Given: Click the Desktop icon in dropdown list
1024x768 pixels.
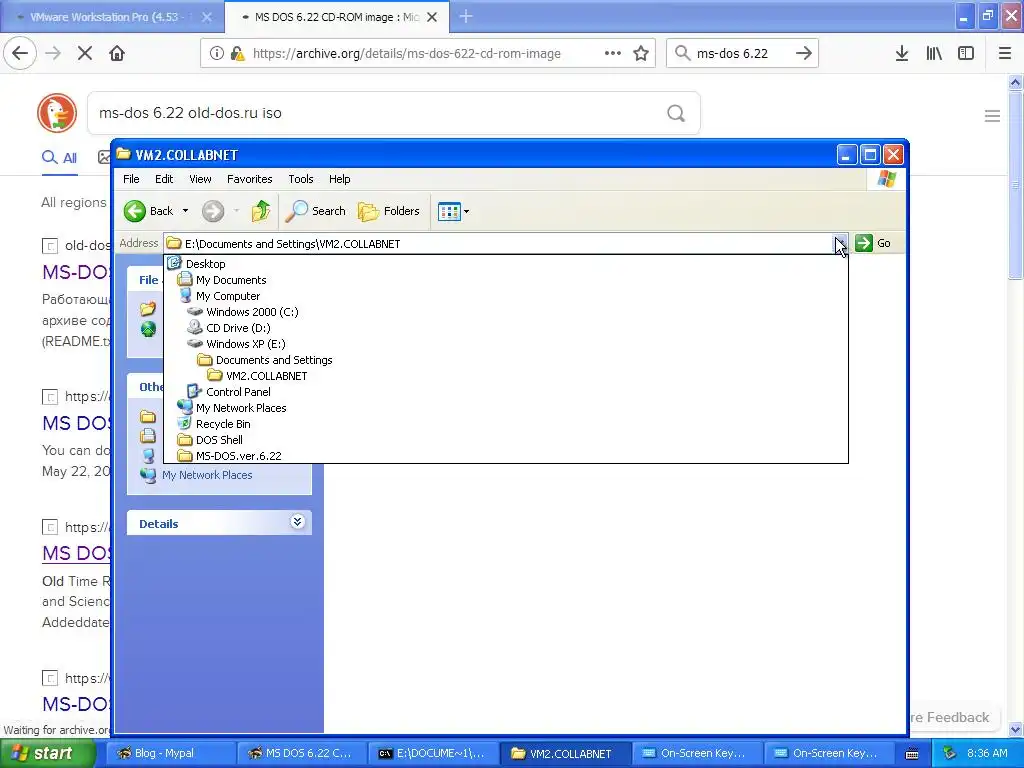Looking at the screenshot, I should pyautogui.click(x=174, y=263).
